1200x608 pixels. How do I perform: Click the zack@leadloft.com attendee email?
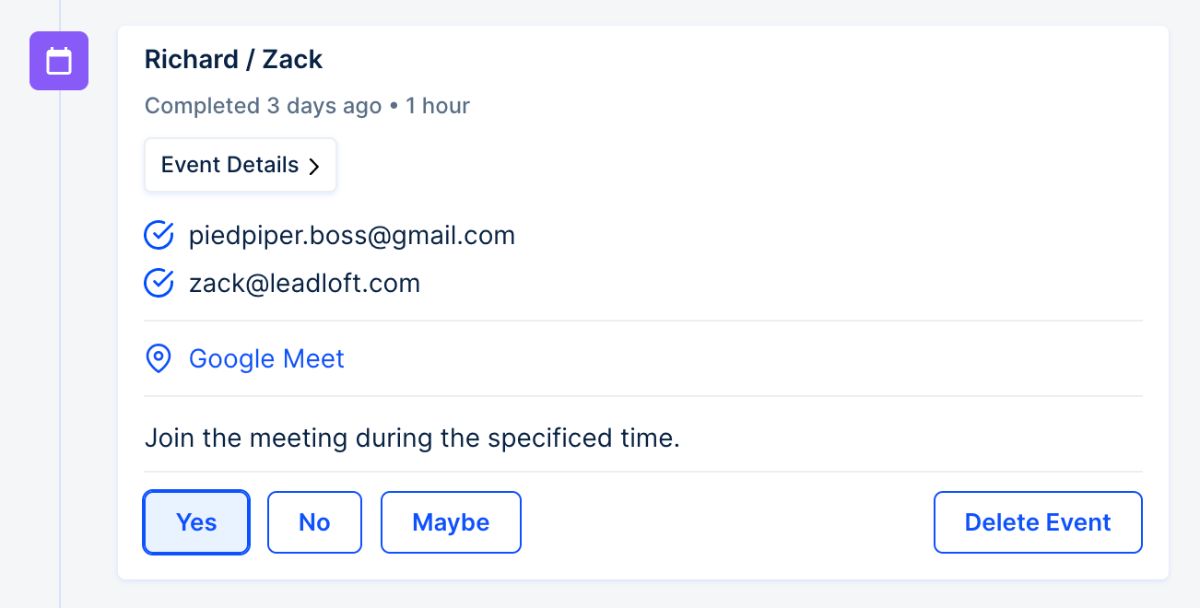(304, 284)
